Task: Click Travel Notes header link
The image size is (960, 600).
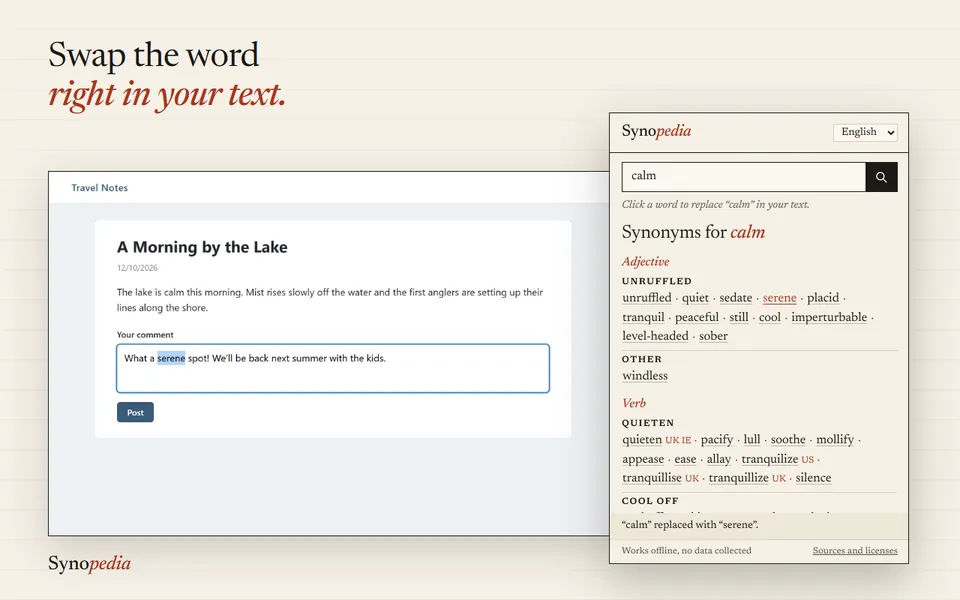Action: point(99,188)
